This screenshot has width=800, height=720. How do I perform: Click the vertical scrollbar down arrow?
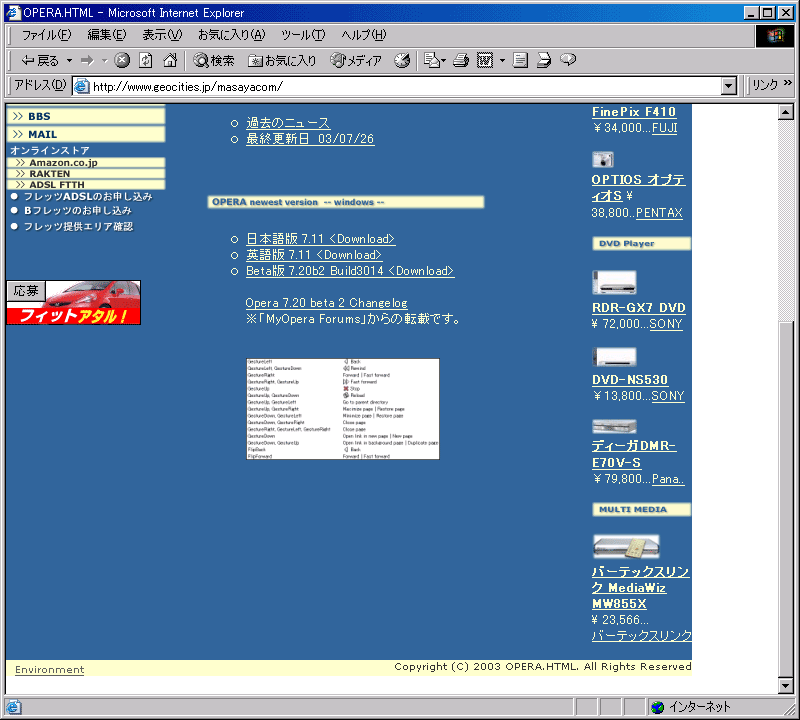click(786, 686)
